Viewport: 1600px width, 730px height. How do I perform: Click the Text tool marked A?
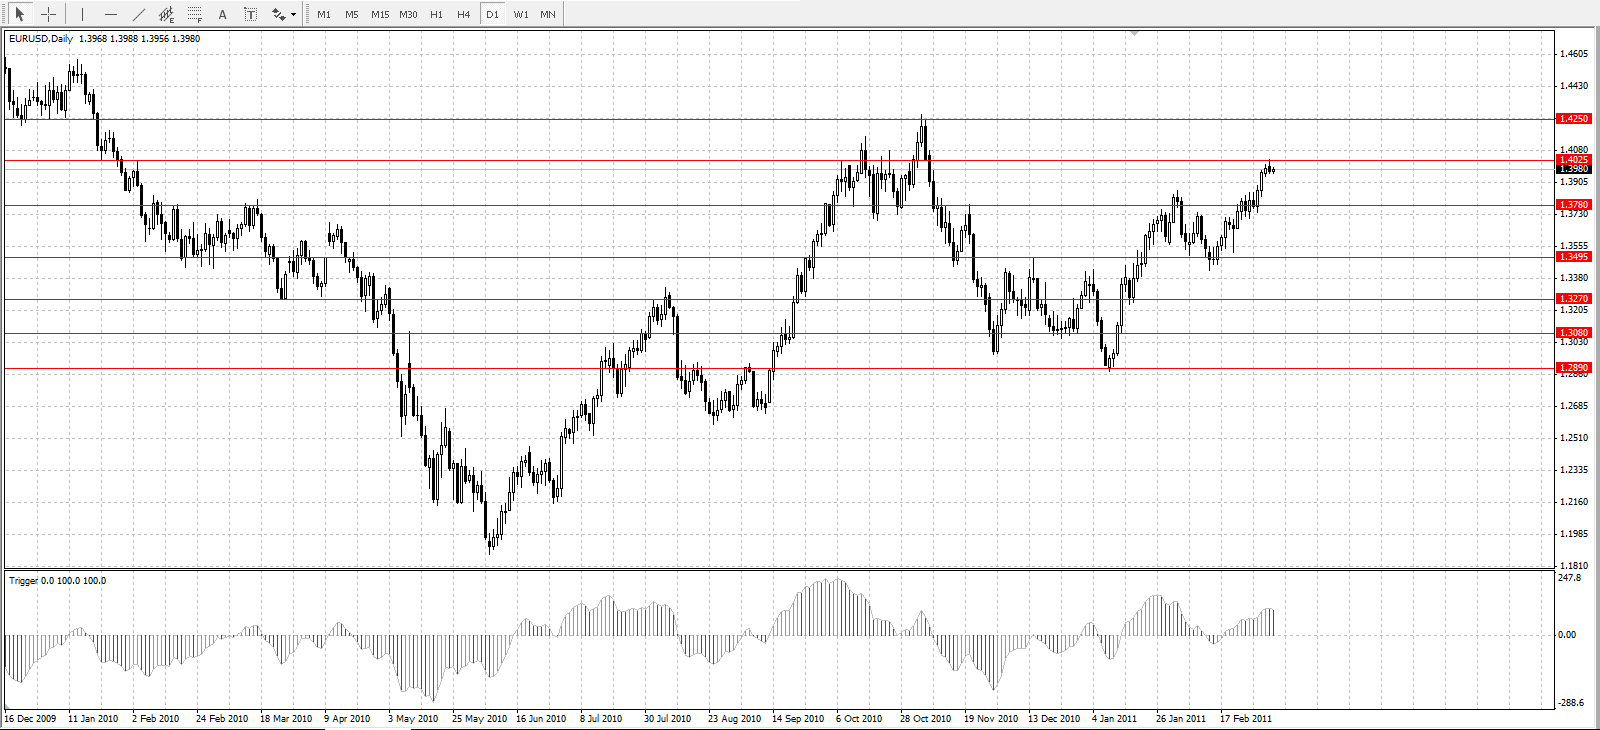pyautogui.click(x=222, y=14)
